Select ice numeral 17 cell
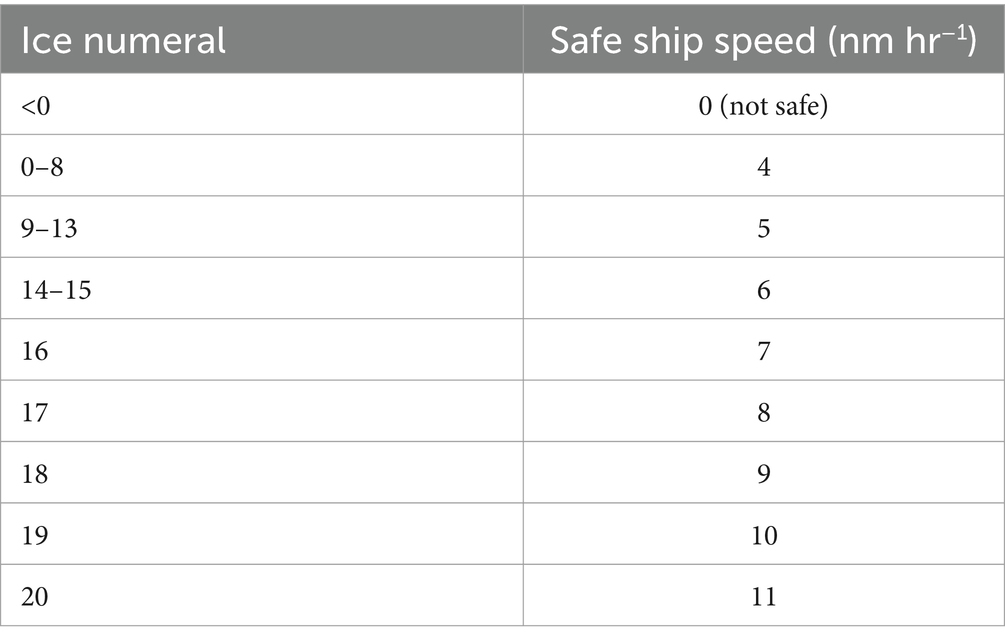The image size is (1005, 644). click(x=262, y=411)
